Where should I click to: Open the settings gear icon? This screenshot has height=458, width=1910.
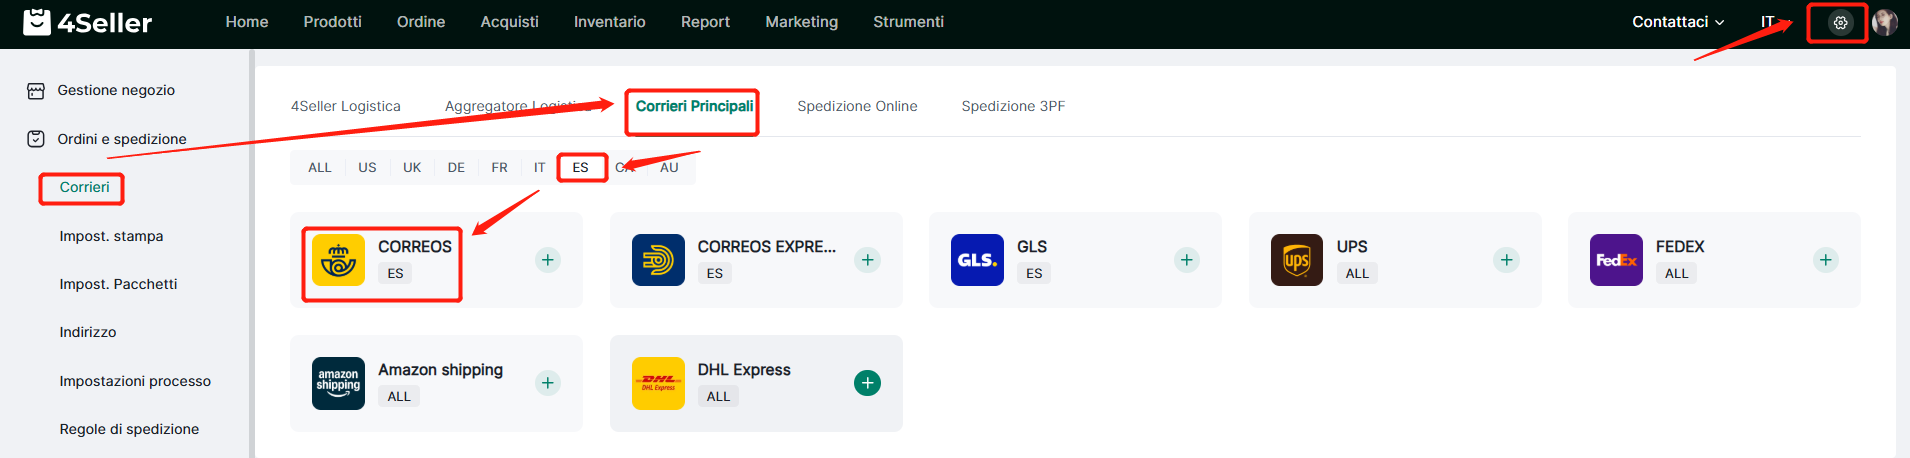(1840, 22)
